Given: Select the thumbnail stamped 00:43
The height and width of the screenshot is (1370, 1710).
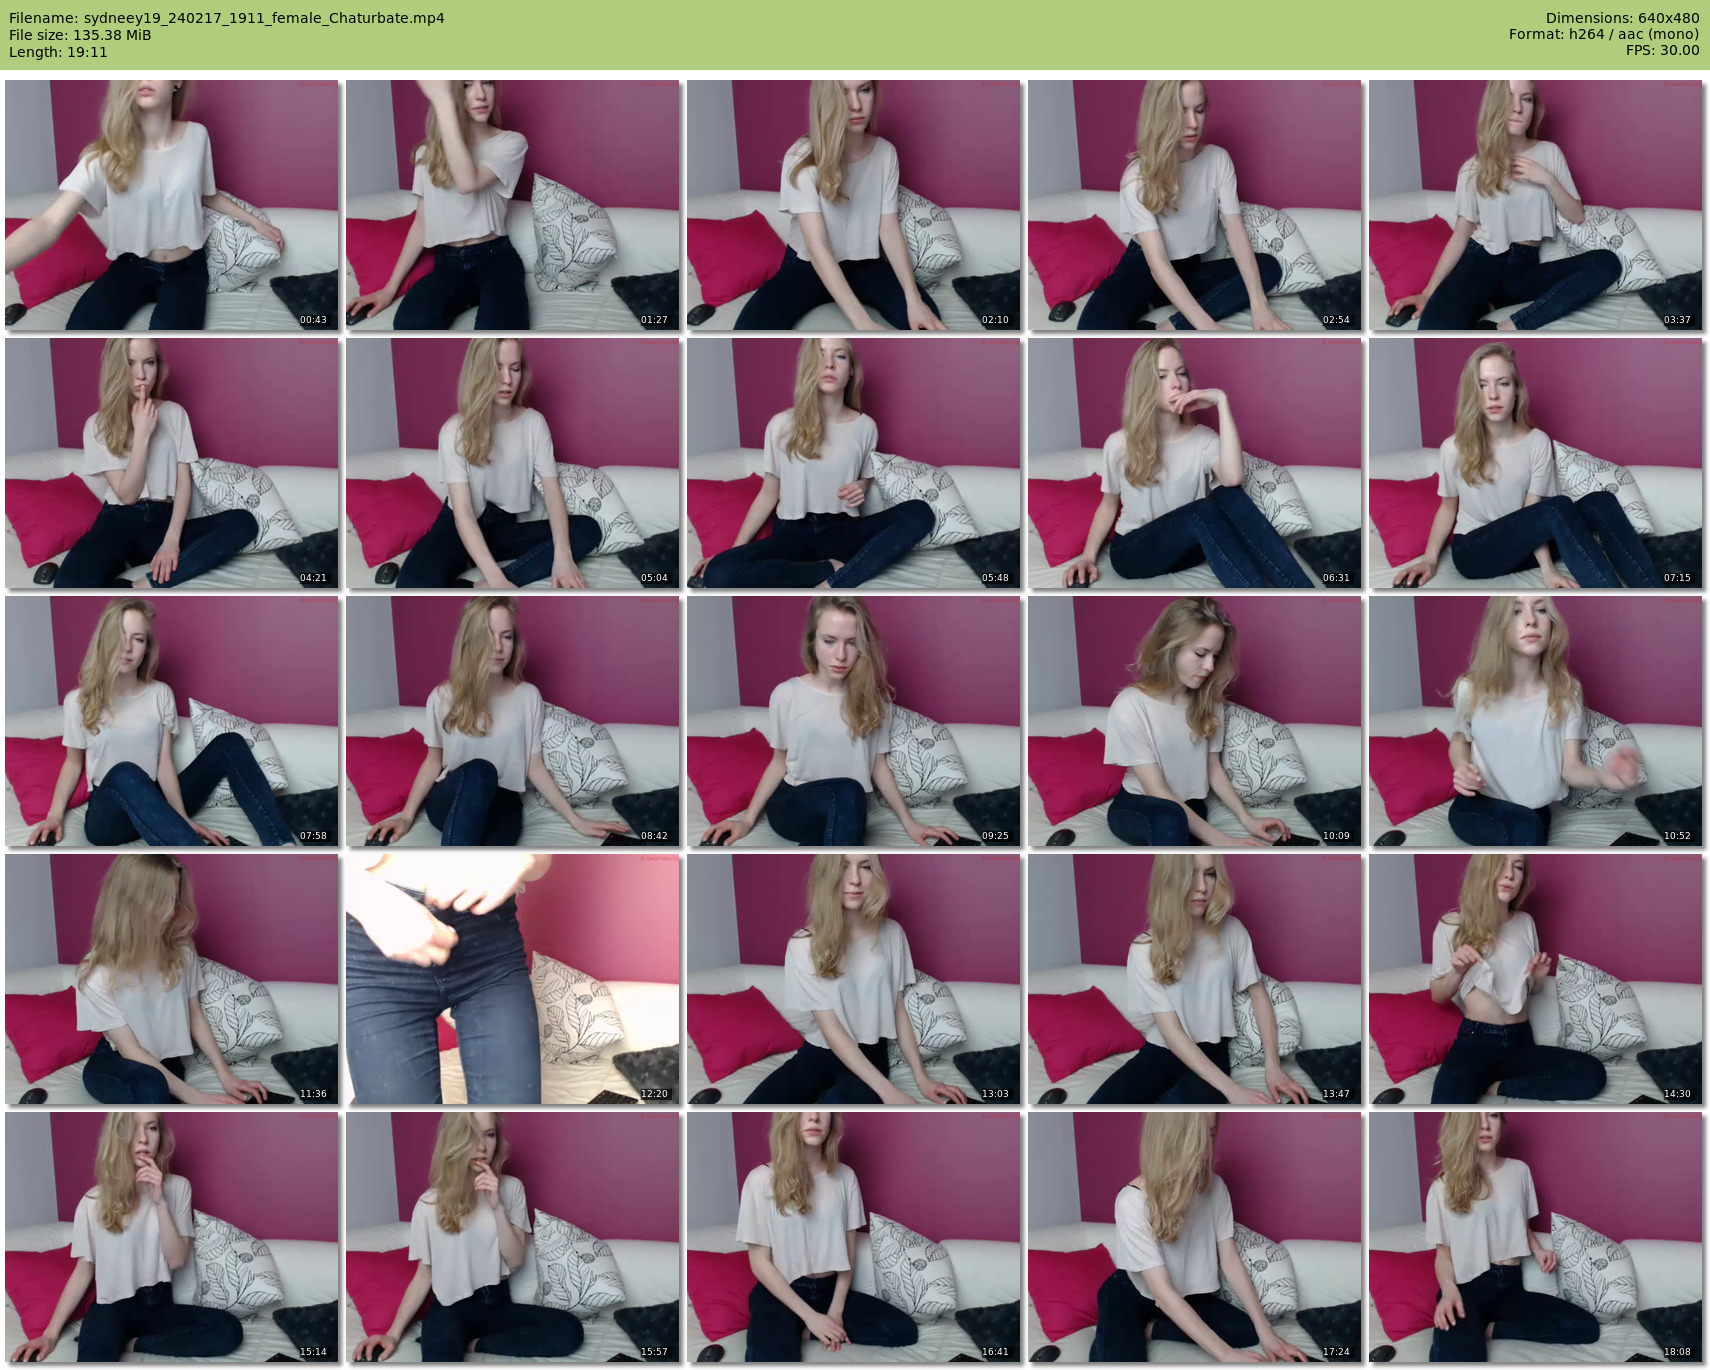Looking at the screenshot, I should (172, 205).
